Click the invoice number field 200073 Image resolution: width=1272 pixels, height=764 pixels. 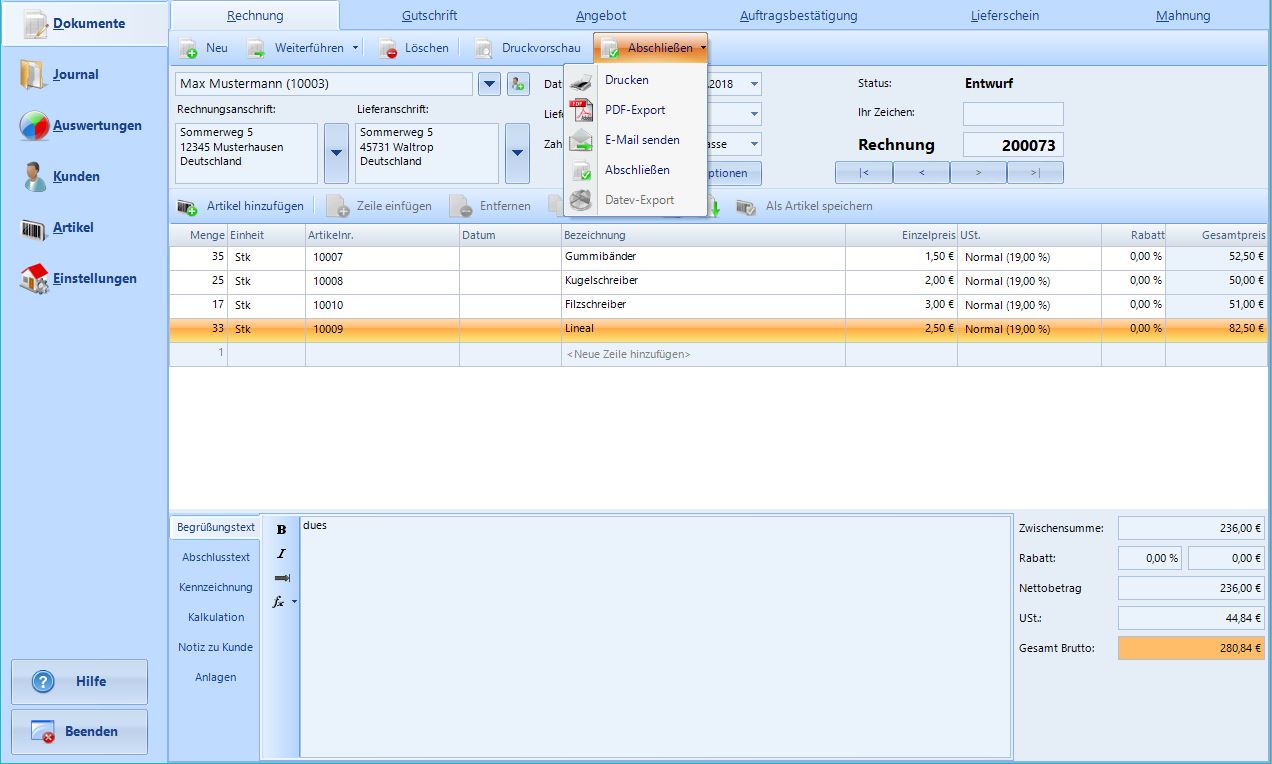[1013, 145]
